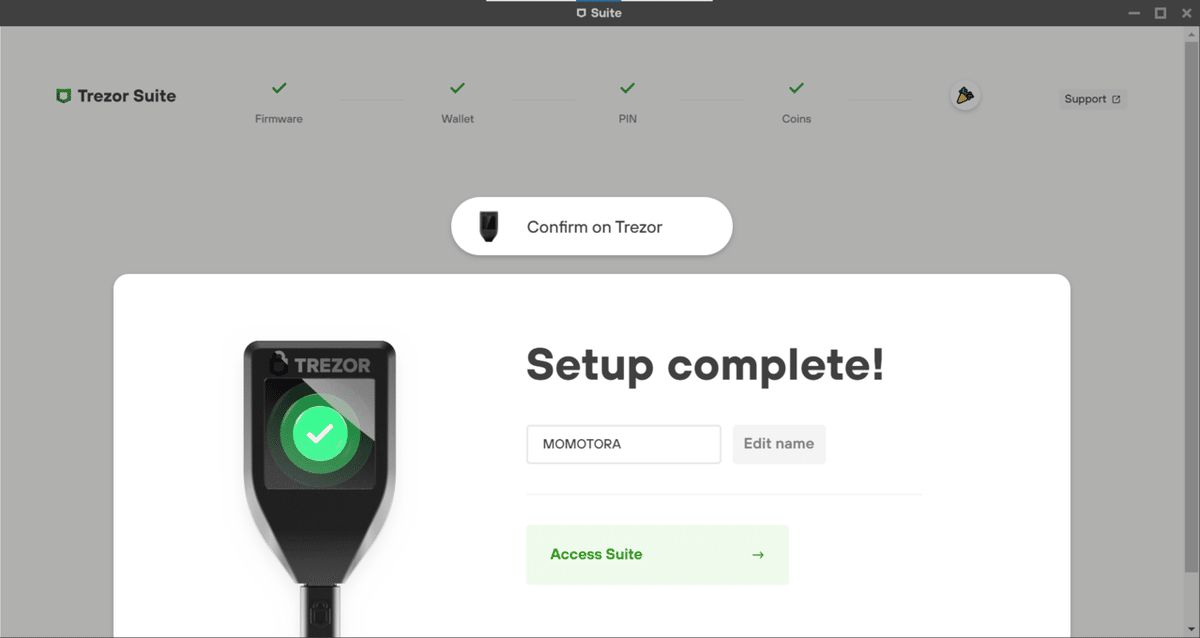Screen dimensions: 1200x638
Task: Click the external link icon beside Support
Action: tap(1116, 100)
